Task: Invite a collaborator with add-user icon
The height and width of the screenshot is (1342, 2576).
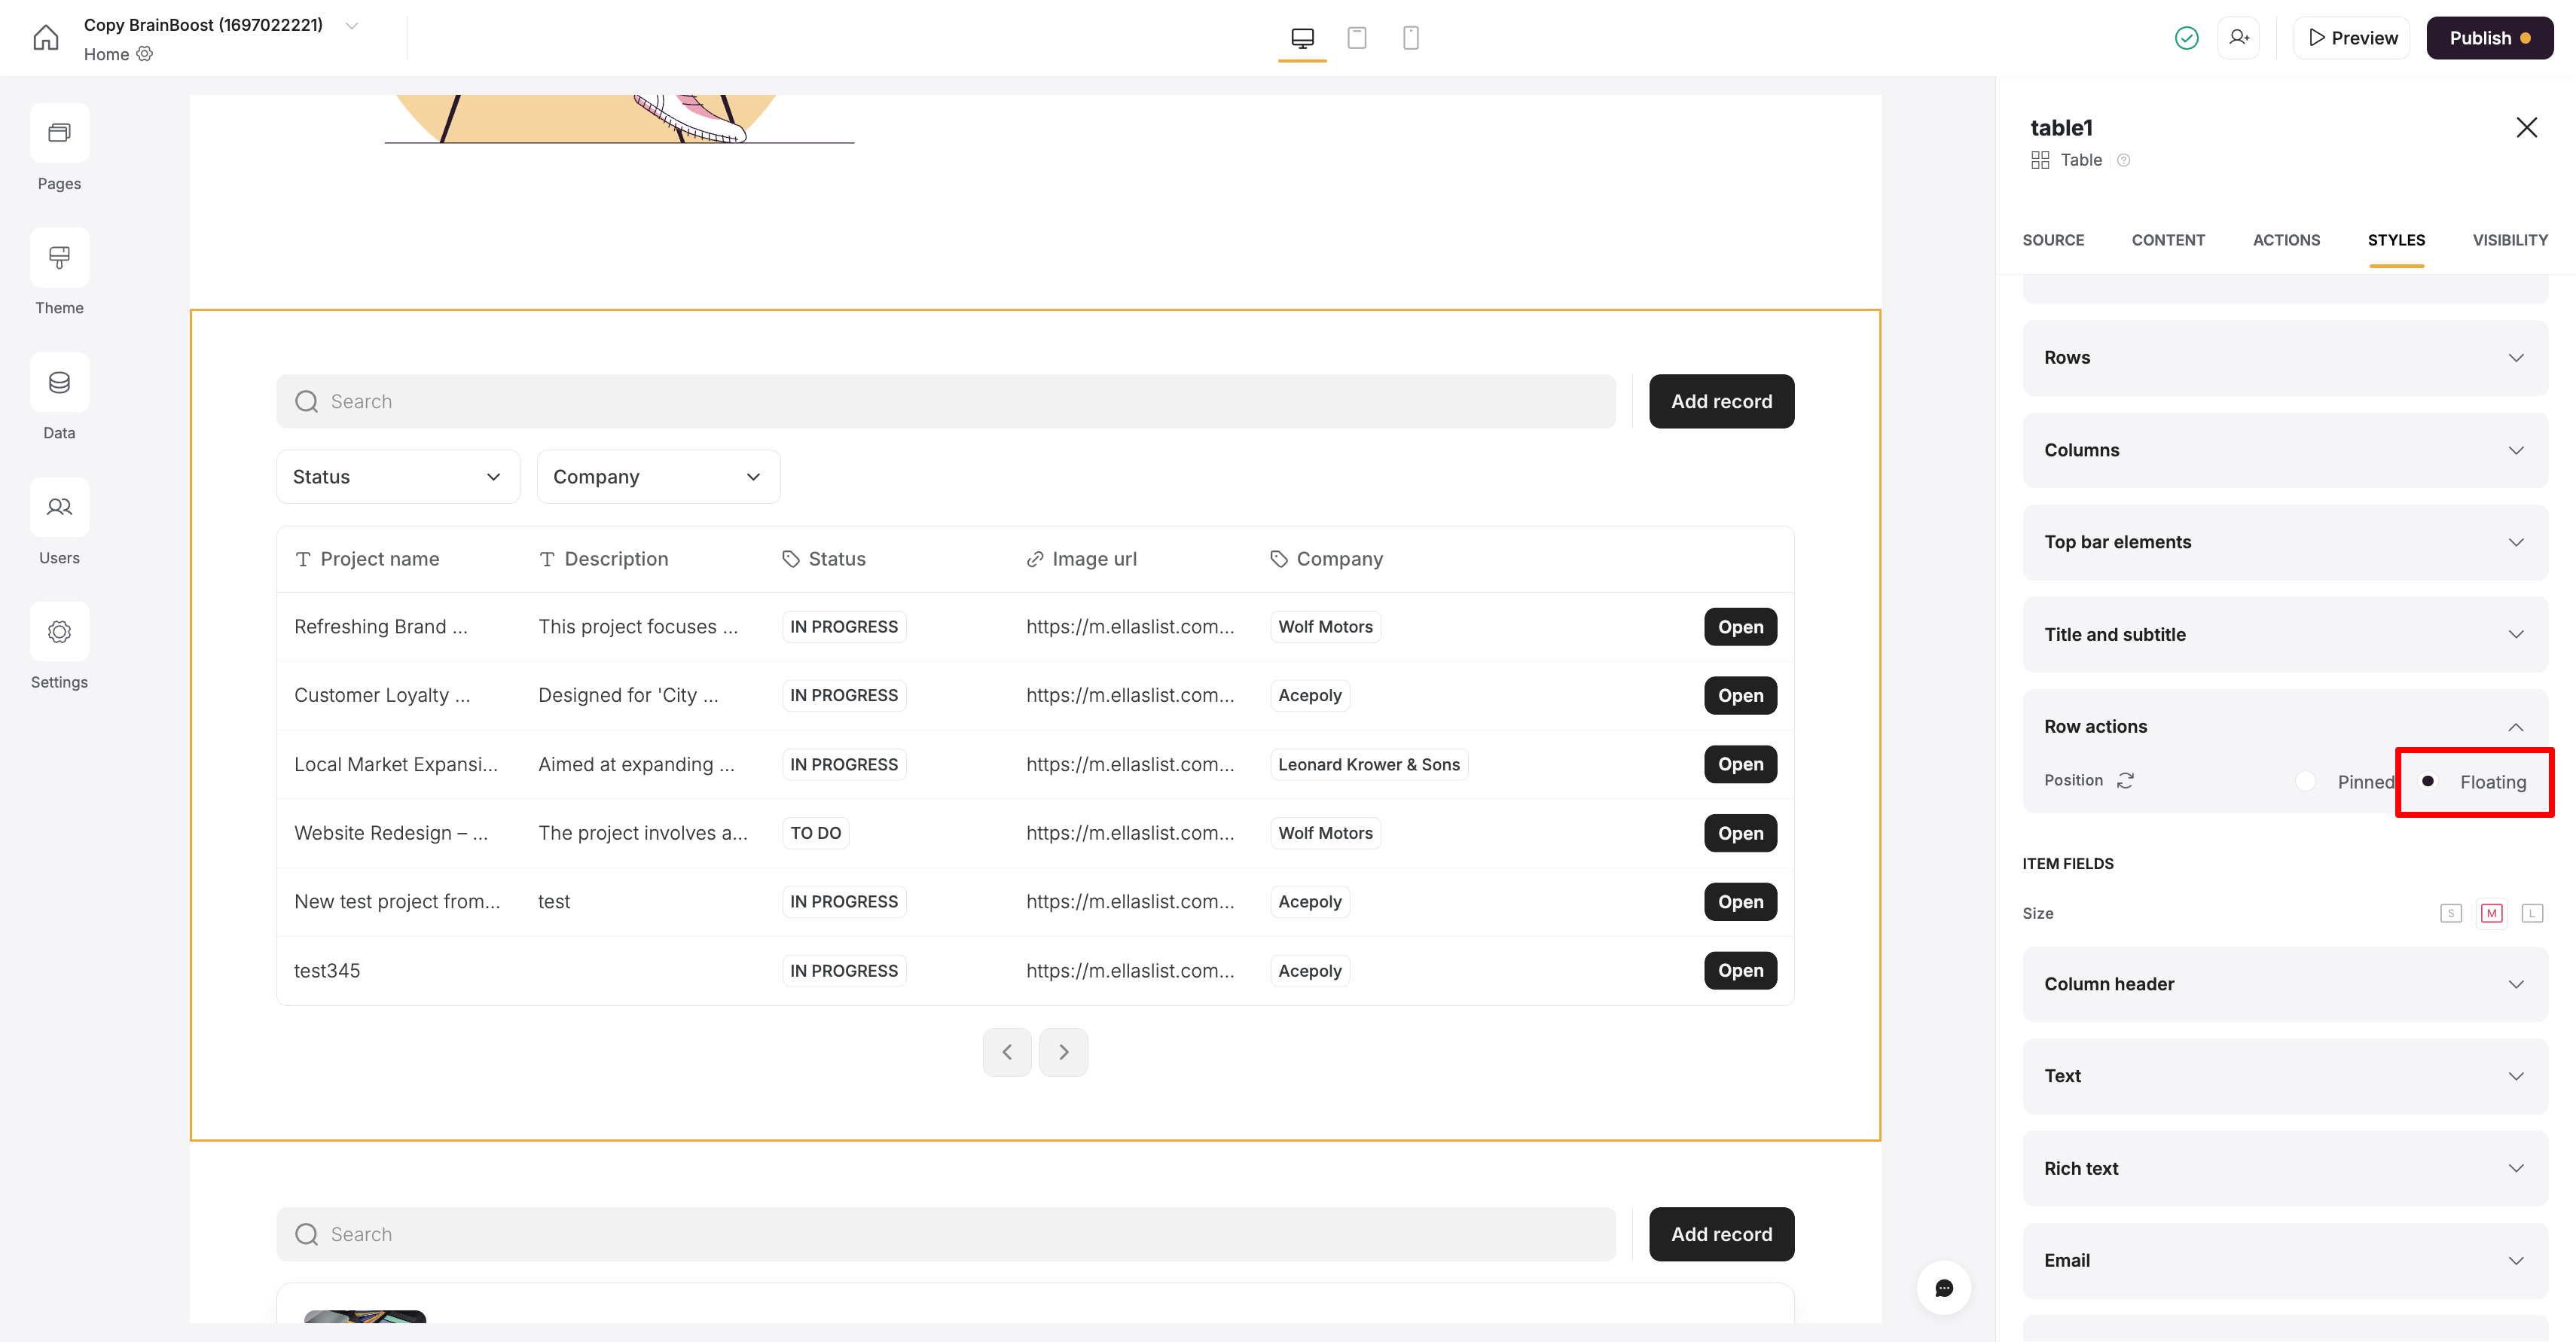Action: point(2239,38)
